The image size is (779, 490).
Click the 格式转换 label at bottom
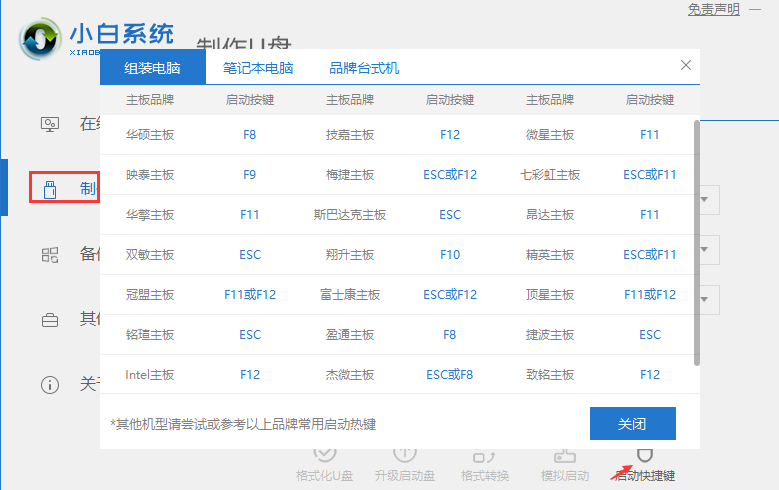pos(485,475)
